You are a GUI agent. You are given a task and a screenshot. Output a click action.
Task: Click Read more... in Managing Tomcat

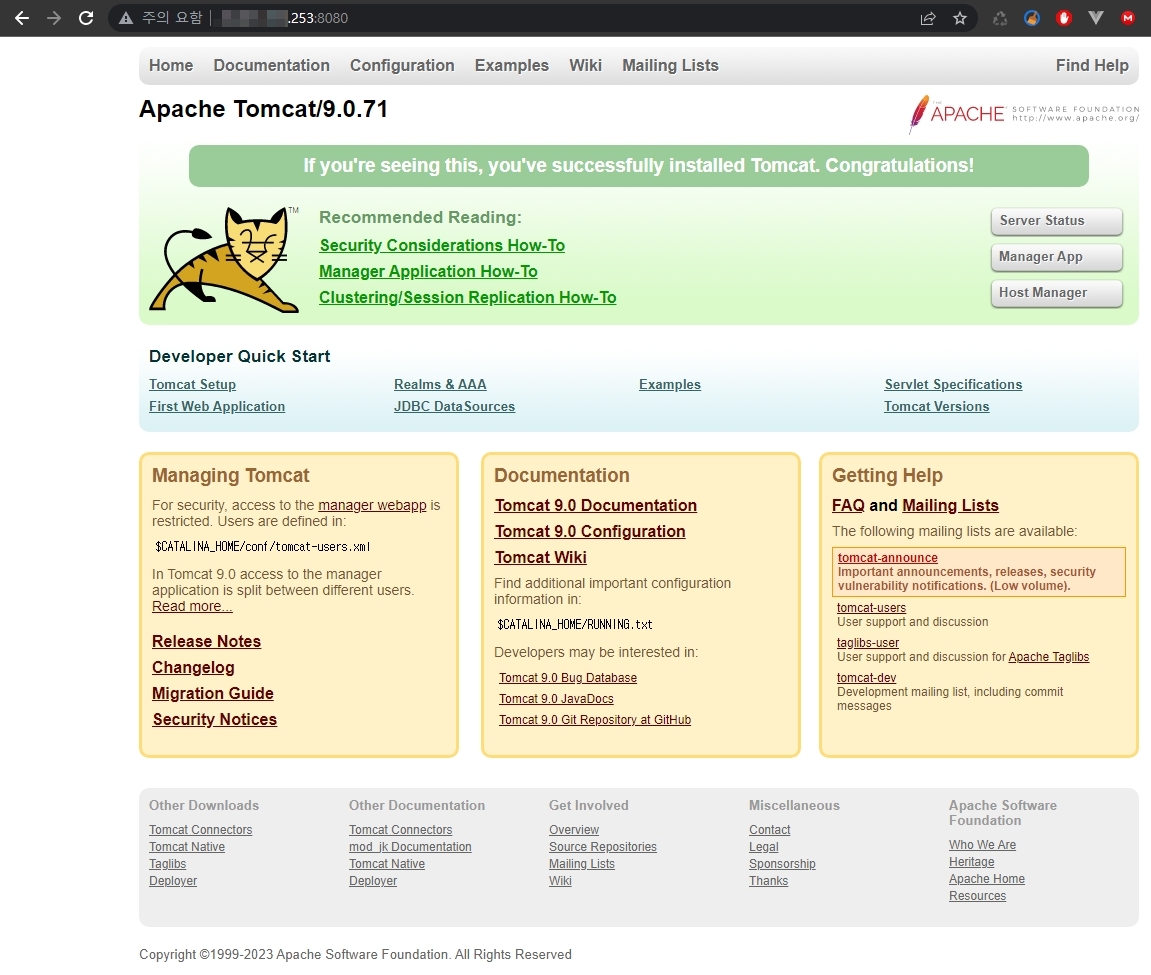pyautogui.click(x=192, y=606)
